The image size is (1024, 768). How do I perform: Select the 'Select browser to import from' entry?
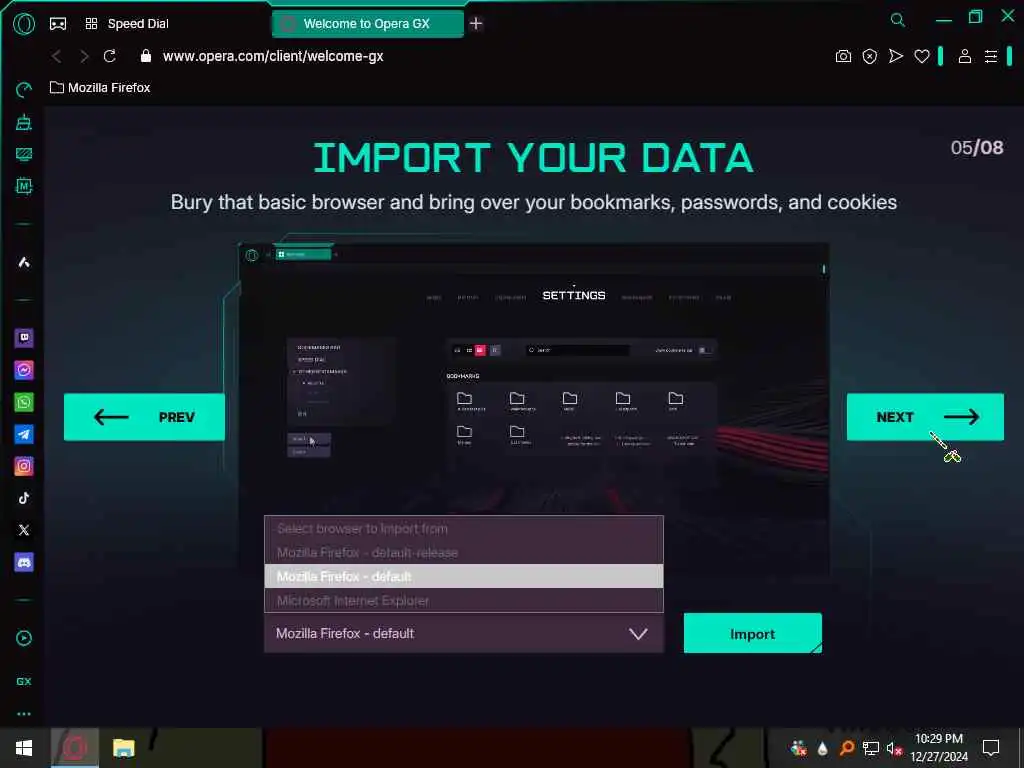pyautogui.click(x=464, y=528)
